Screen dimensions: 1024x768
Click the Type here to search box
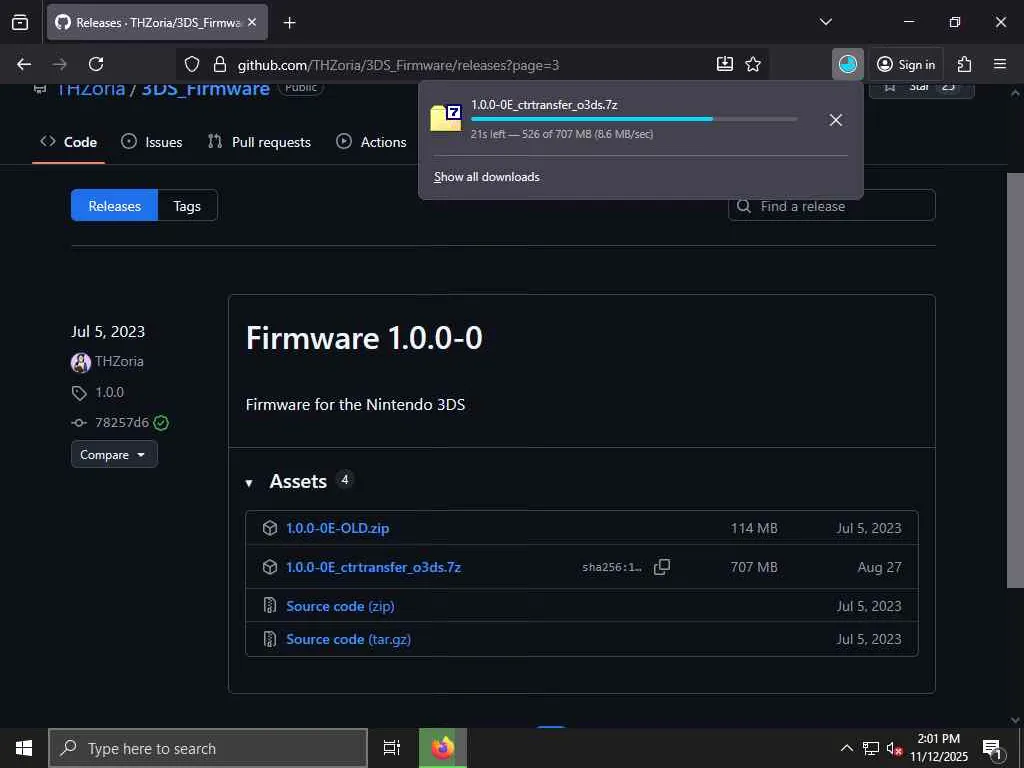click(208, 748)
